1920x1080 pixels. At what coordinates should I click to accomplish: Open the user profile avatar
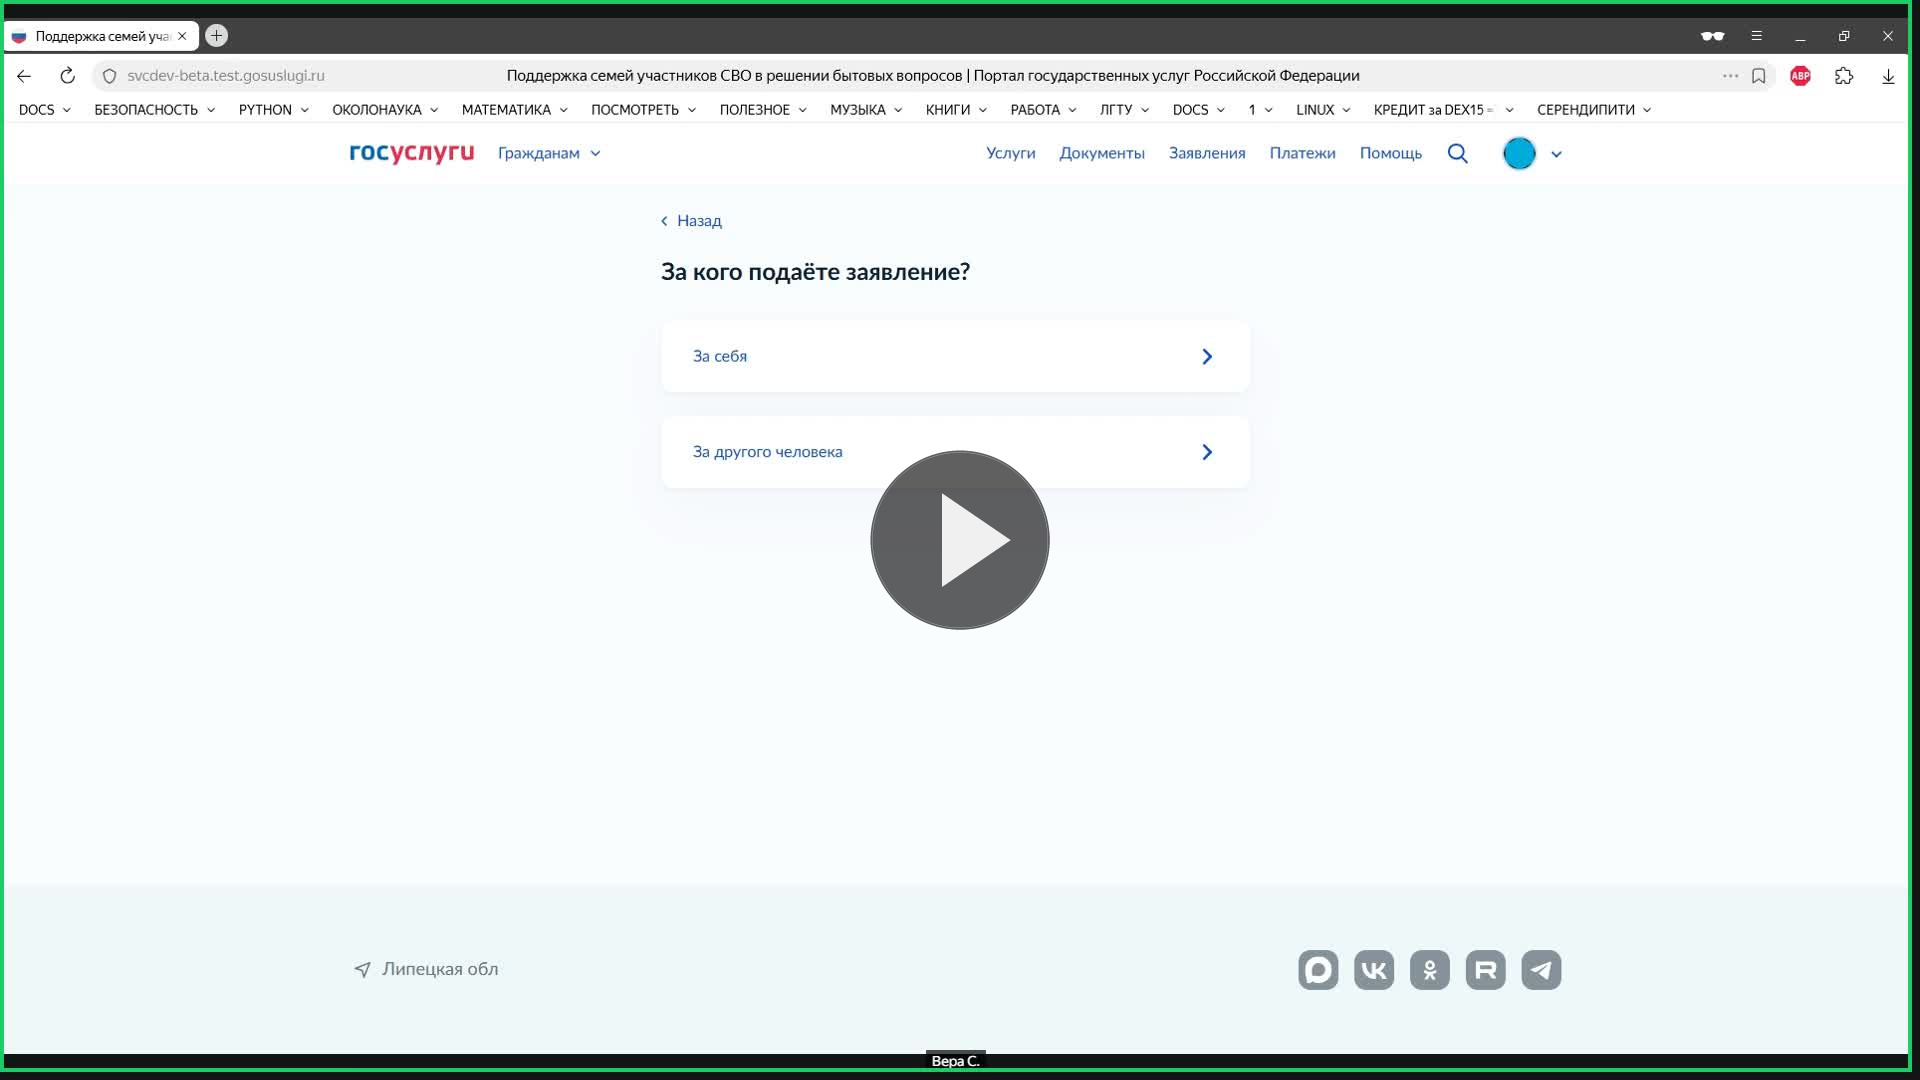[1519, 153]
